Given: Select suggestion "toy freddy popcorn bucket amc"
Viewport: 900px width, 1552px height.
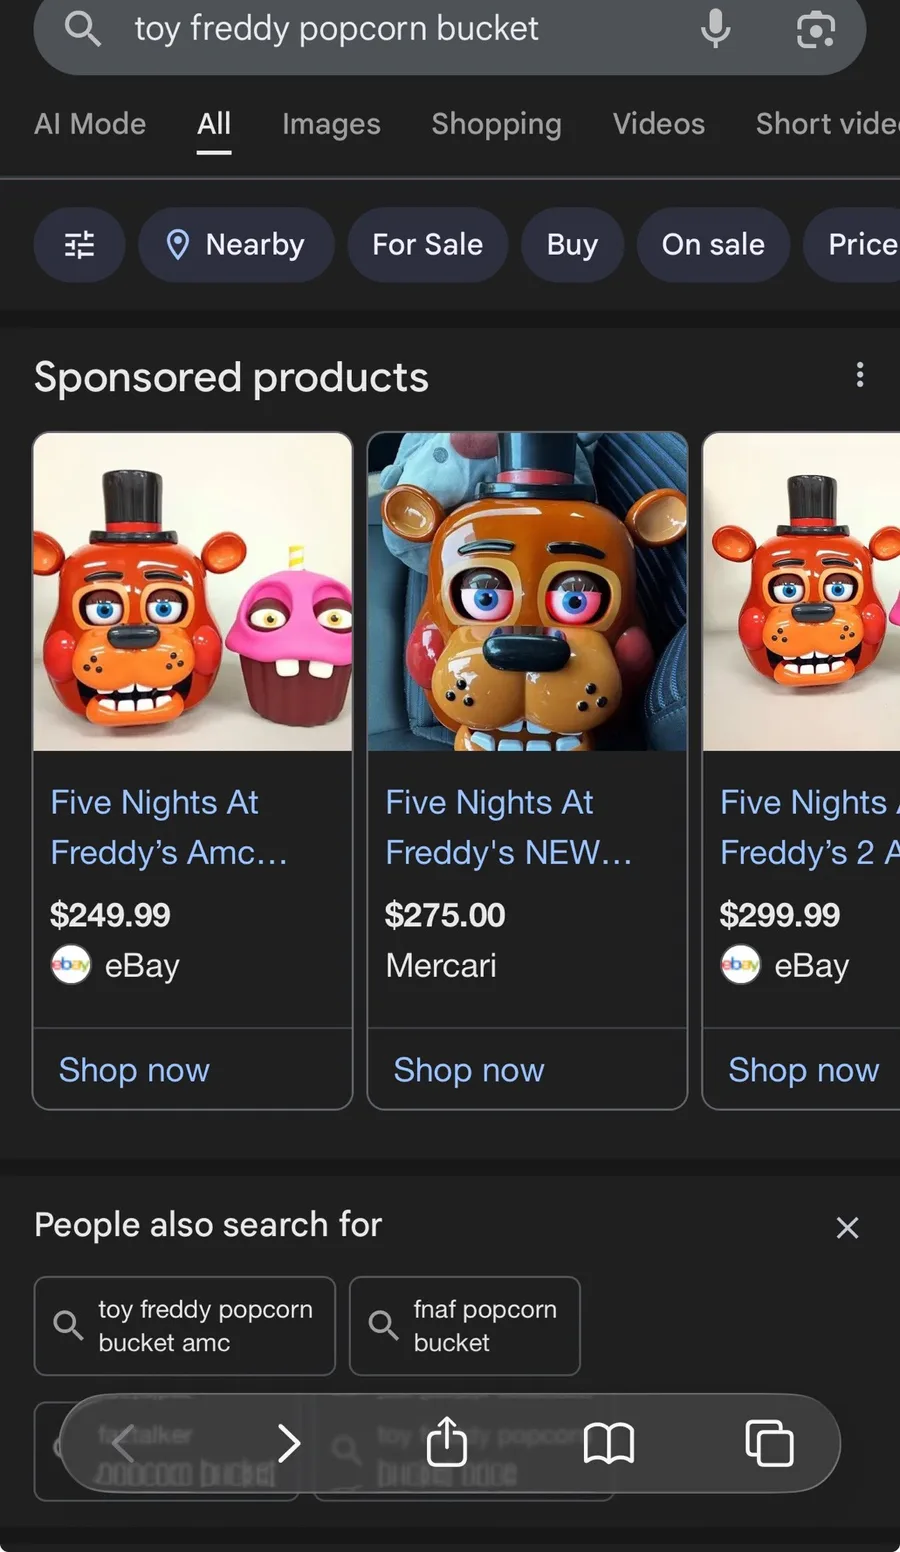Looking at the screenshot, I should pyautogui.click(x=185, y=1326).
